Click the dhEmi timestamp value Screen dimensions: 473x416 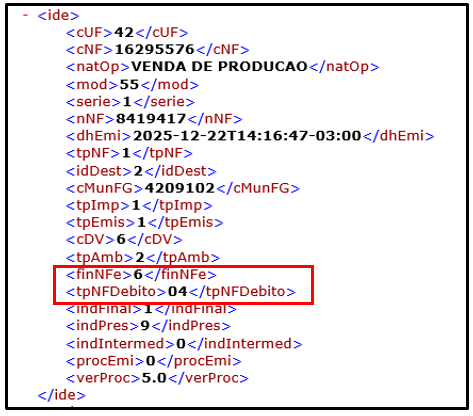247,136
